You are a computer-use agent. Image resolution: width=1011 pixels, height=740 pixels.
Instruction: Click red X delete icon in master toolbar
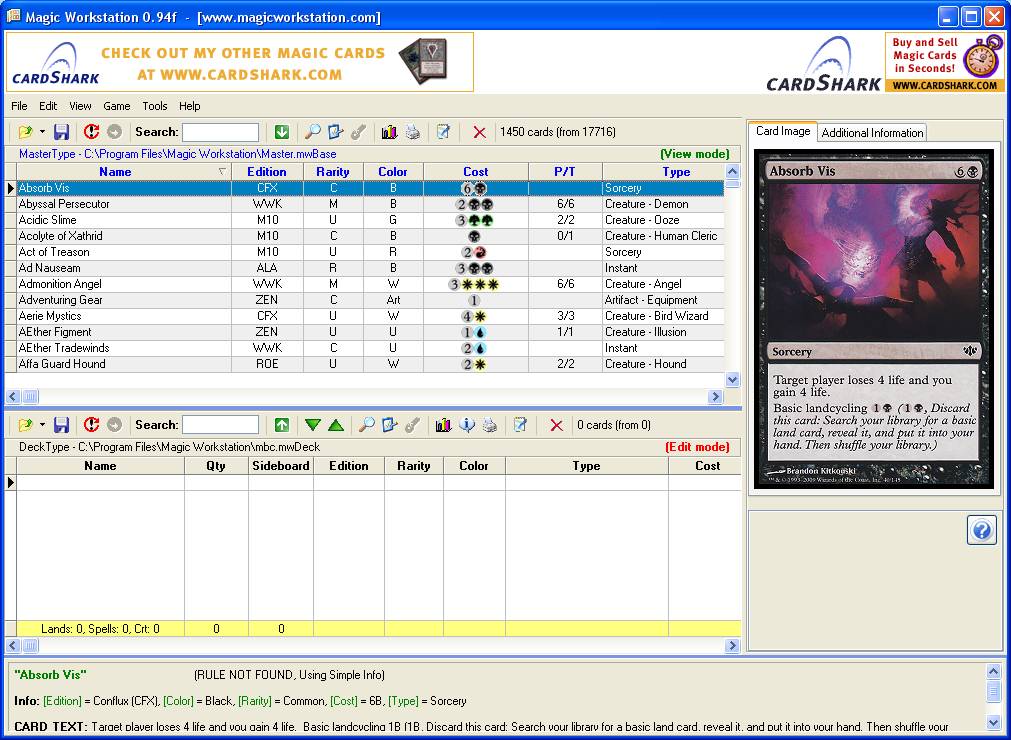(479, 132)
